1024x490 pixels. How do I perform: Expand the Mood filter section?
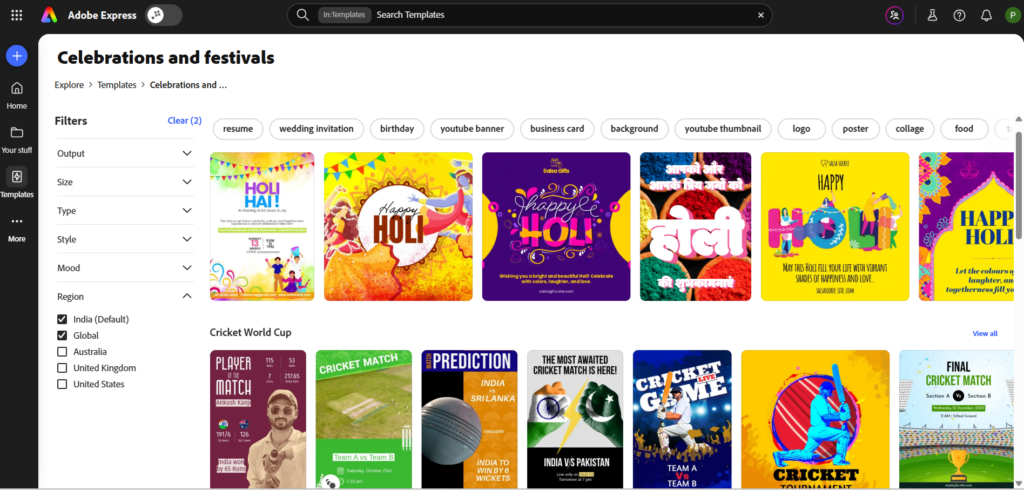tap(187, 268)
